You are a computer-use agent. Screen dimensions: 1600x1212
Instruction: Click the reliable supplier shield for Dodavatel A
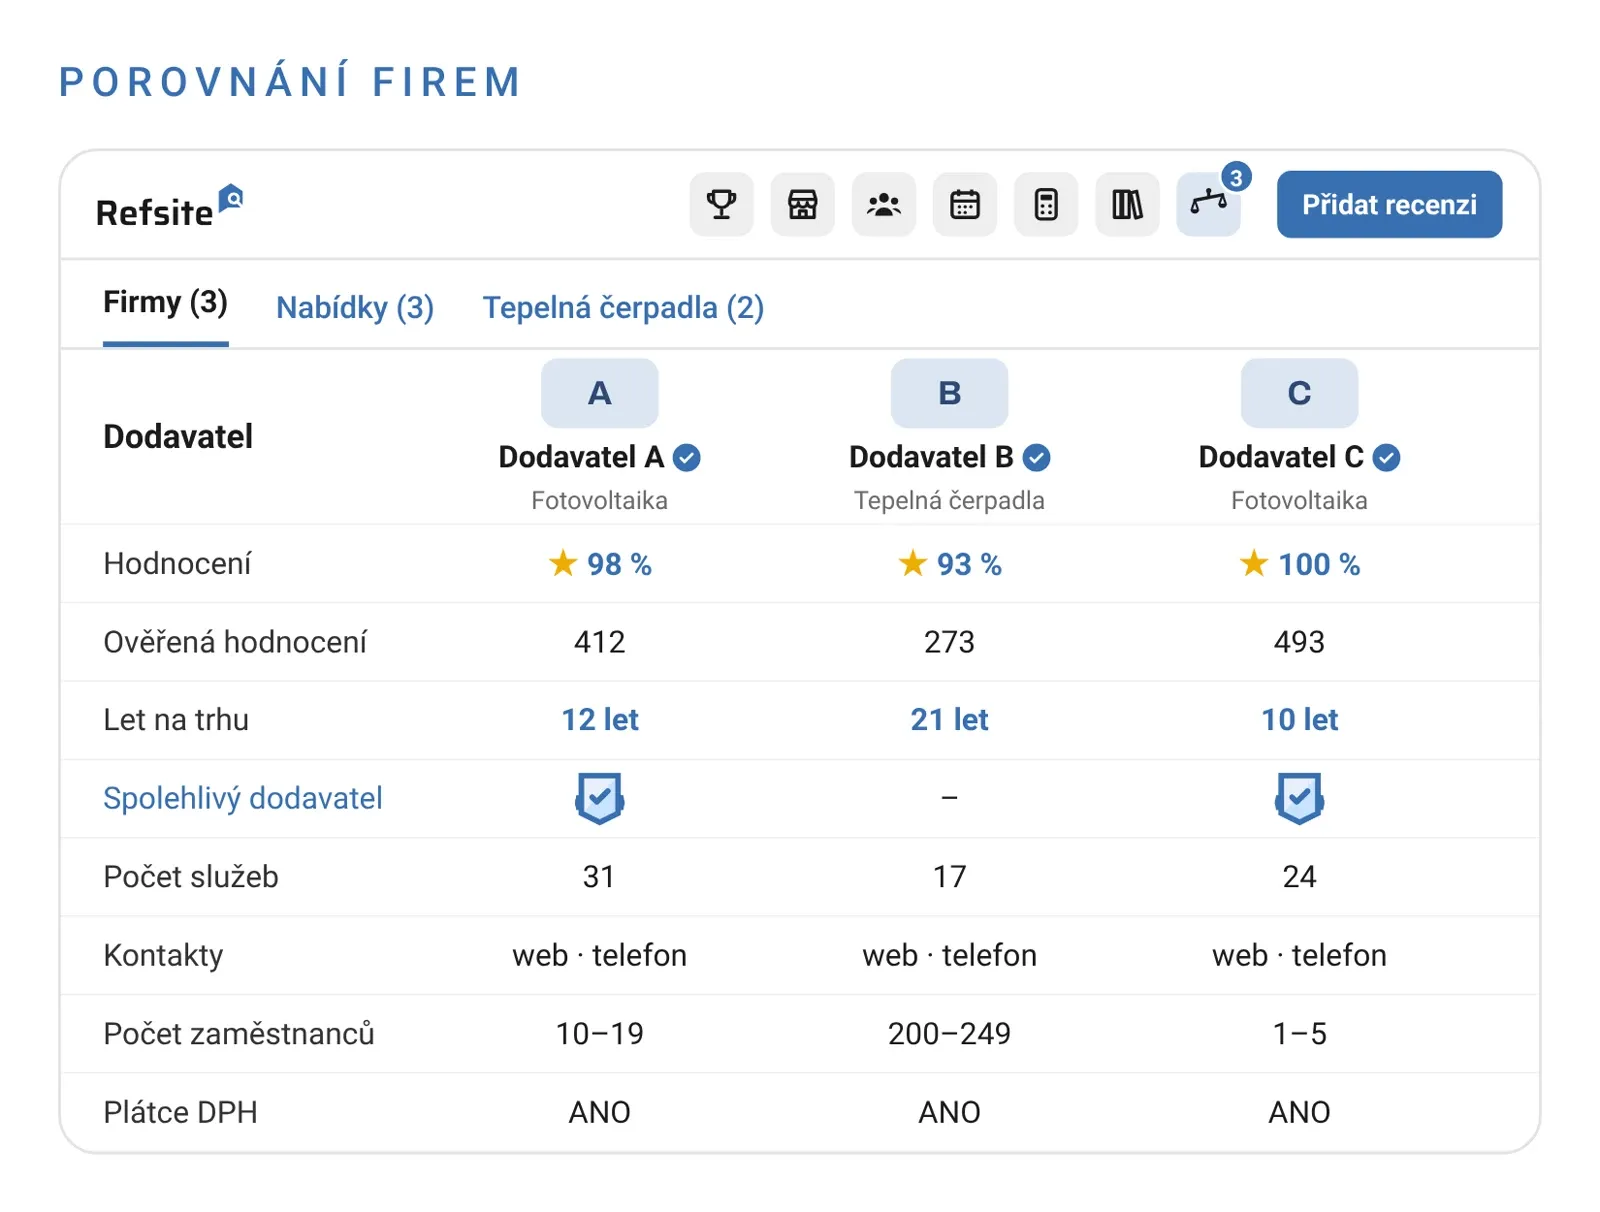coord(599,798)
